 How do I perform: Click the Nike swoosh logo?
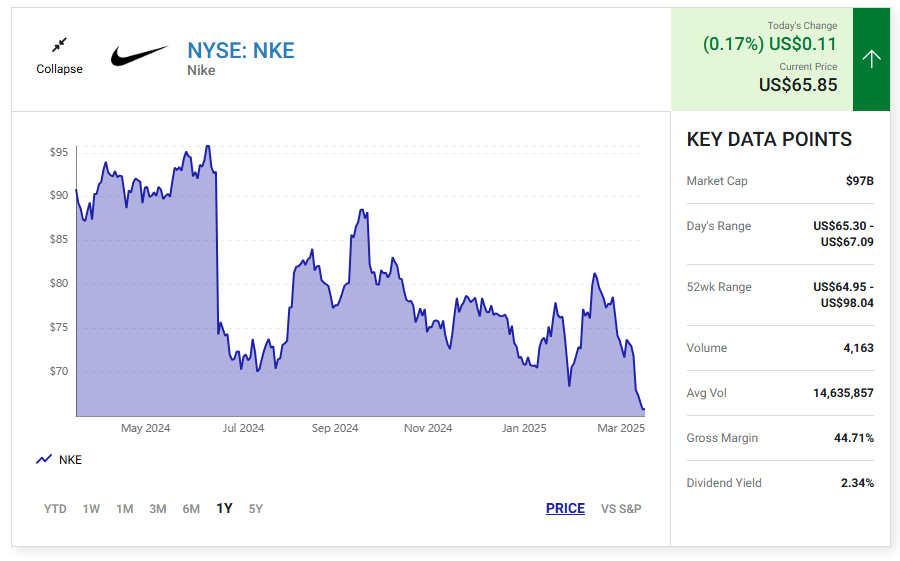tap(139, 56)
